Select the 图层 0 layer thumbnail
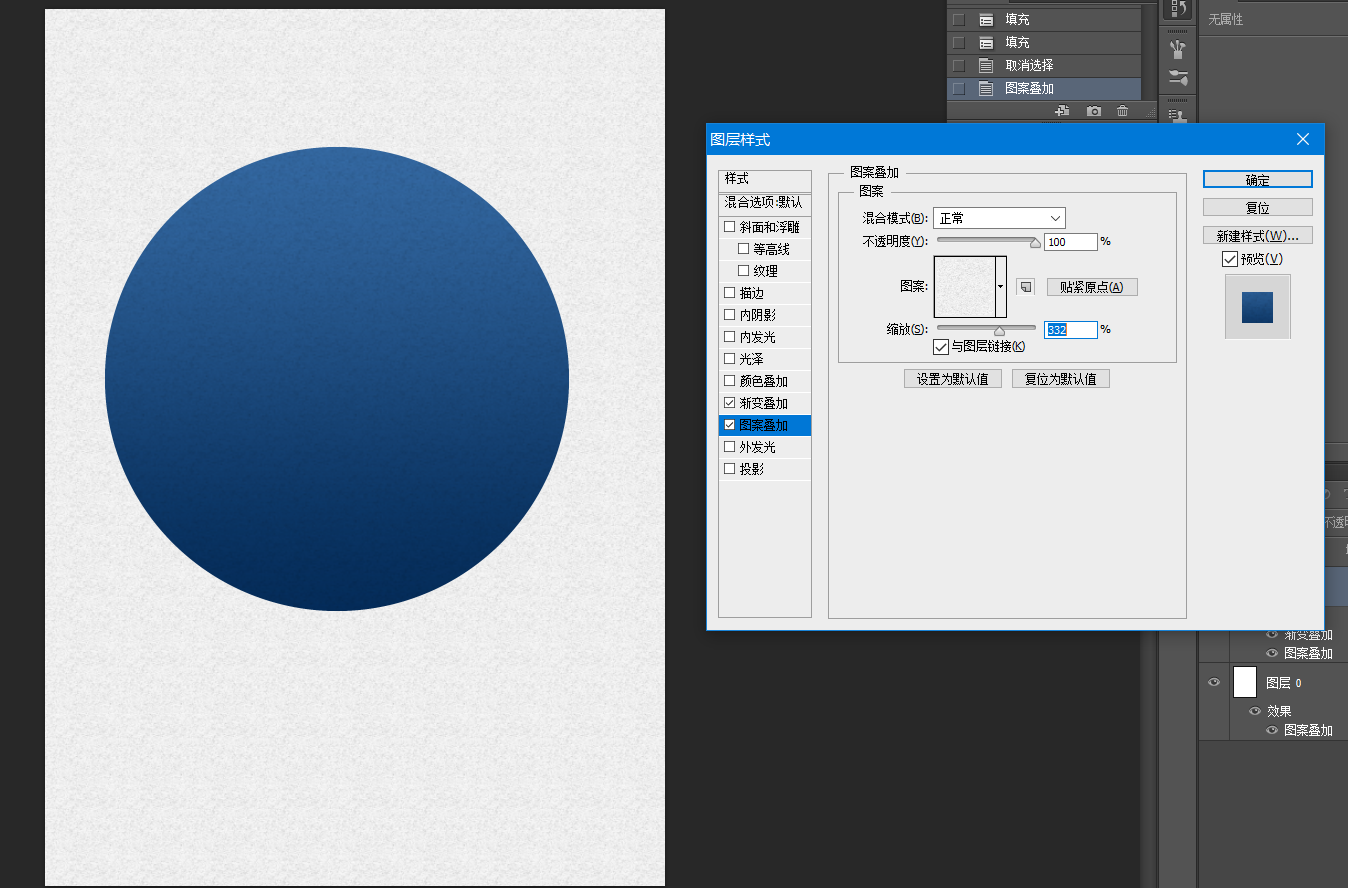The width and height of the screenshot is (1348, 888). 1245,682
